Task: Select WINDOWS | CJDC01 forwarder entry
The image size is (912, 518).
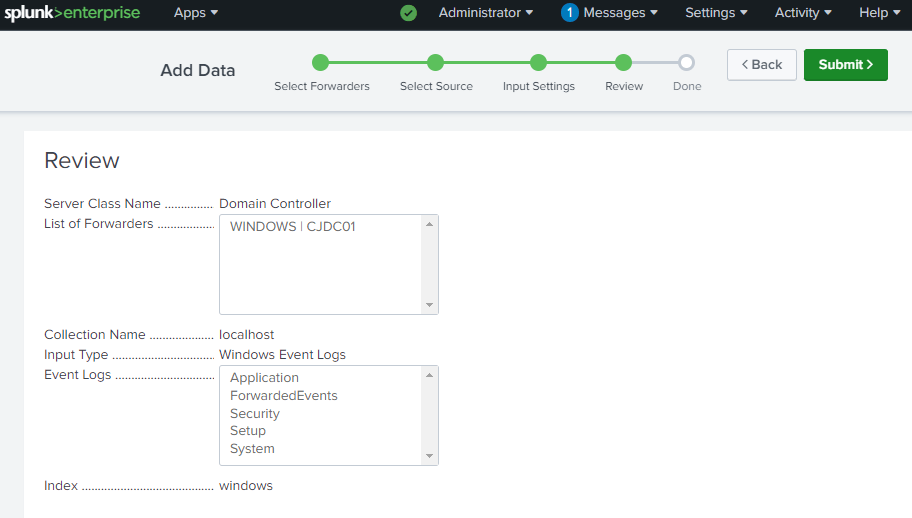Action: coord(293,227)
